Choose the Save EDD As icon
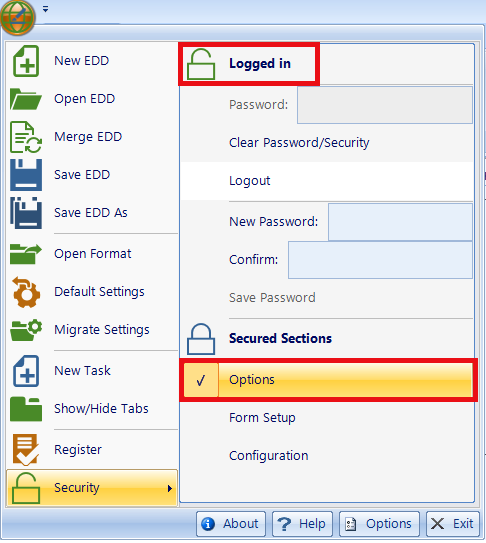The image size is (486, 543). [x=26, y=213]
